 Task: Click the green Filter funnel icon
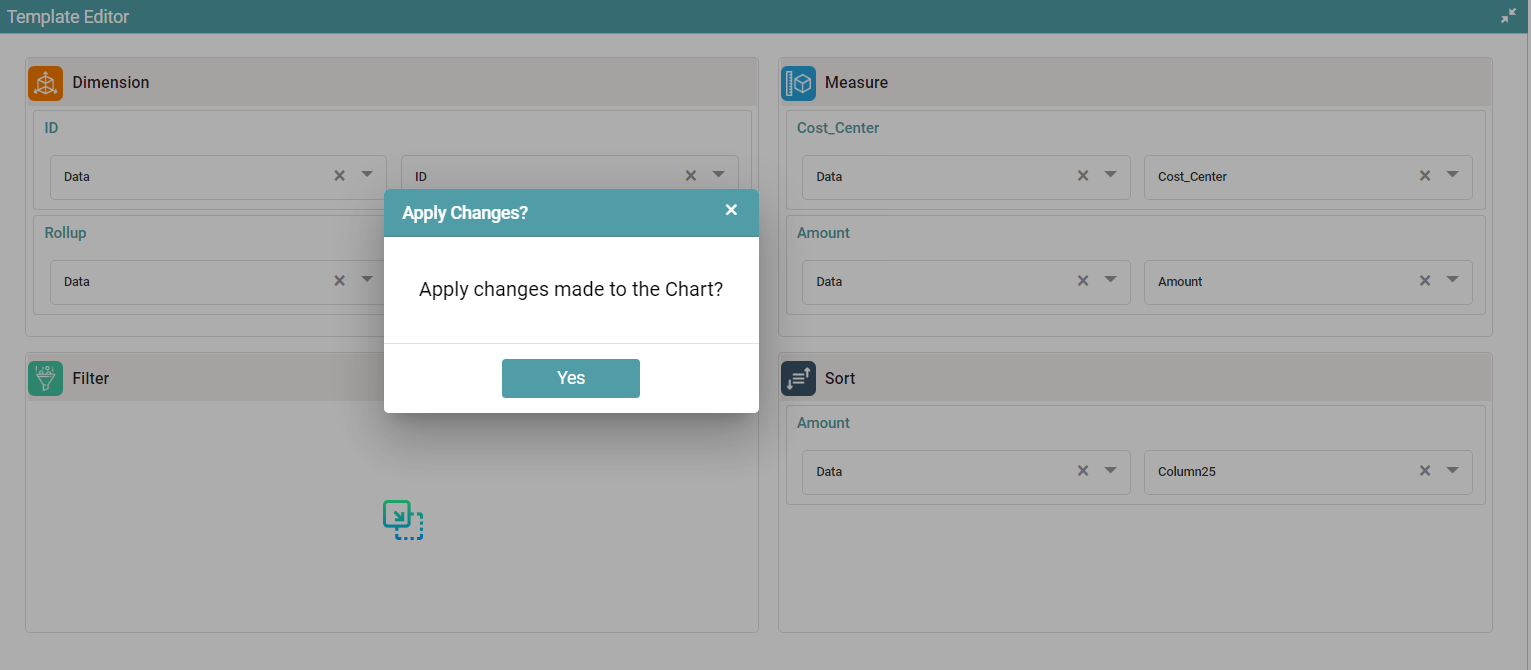point(45,378)
